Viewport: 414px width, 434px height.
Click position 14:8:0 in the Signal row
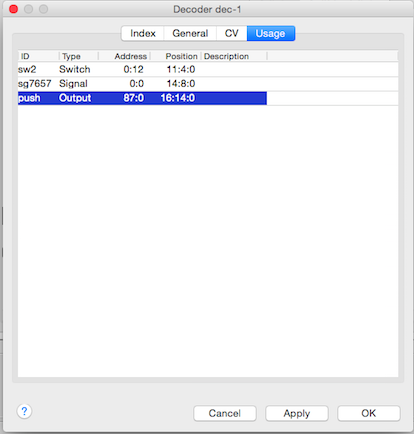(x=181, y=84)
